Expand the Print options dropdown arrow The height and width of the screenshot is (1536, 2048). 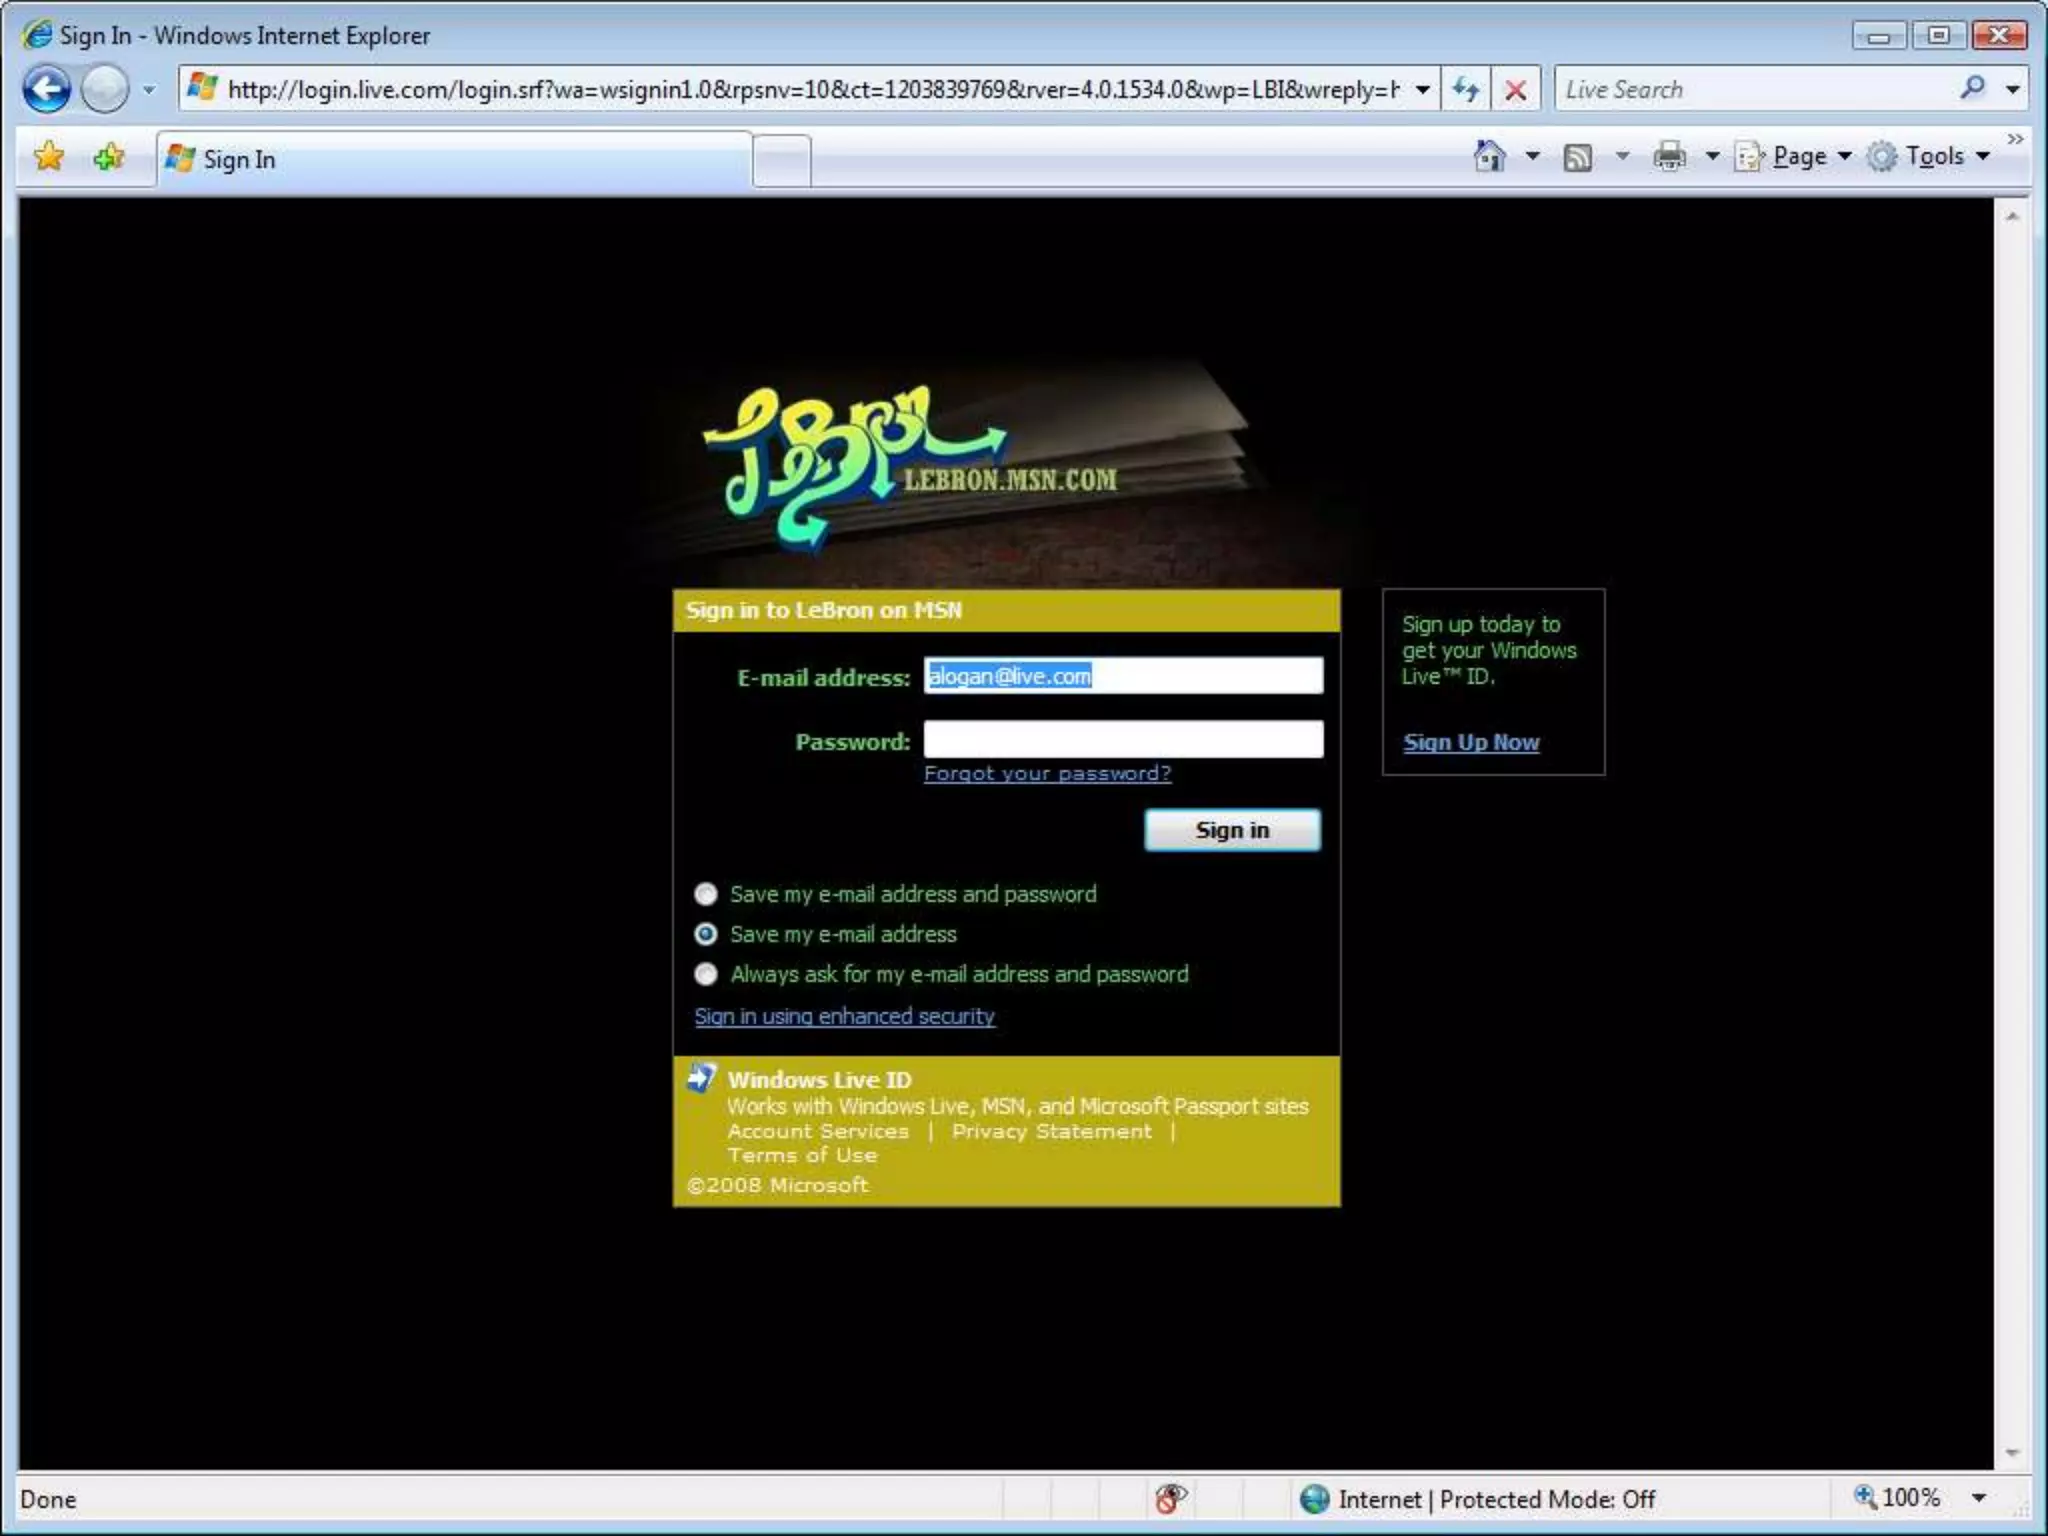click(1712, 156)
